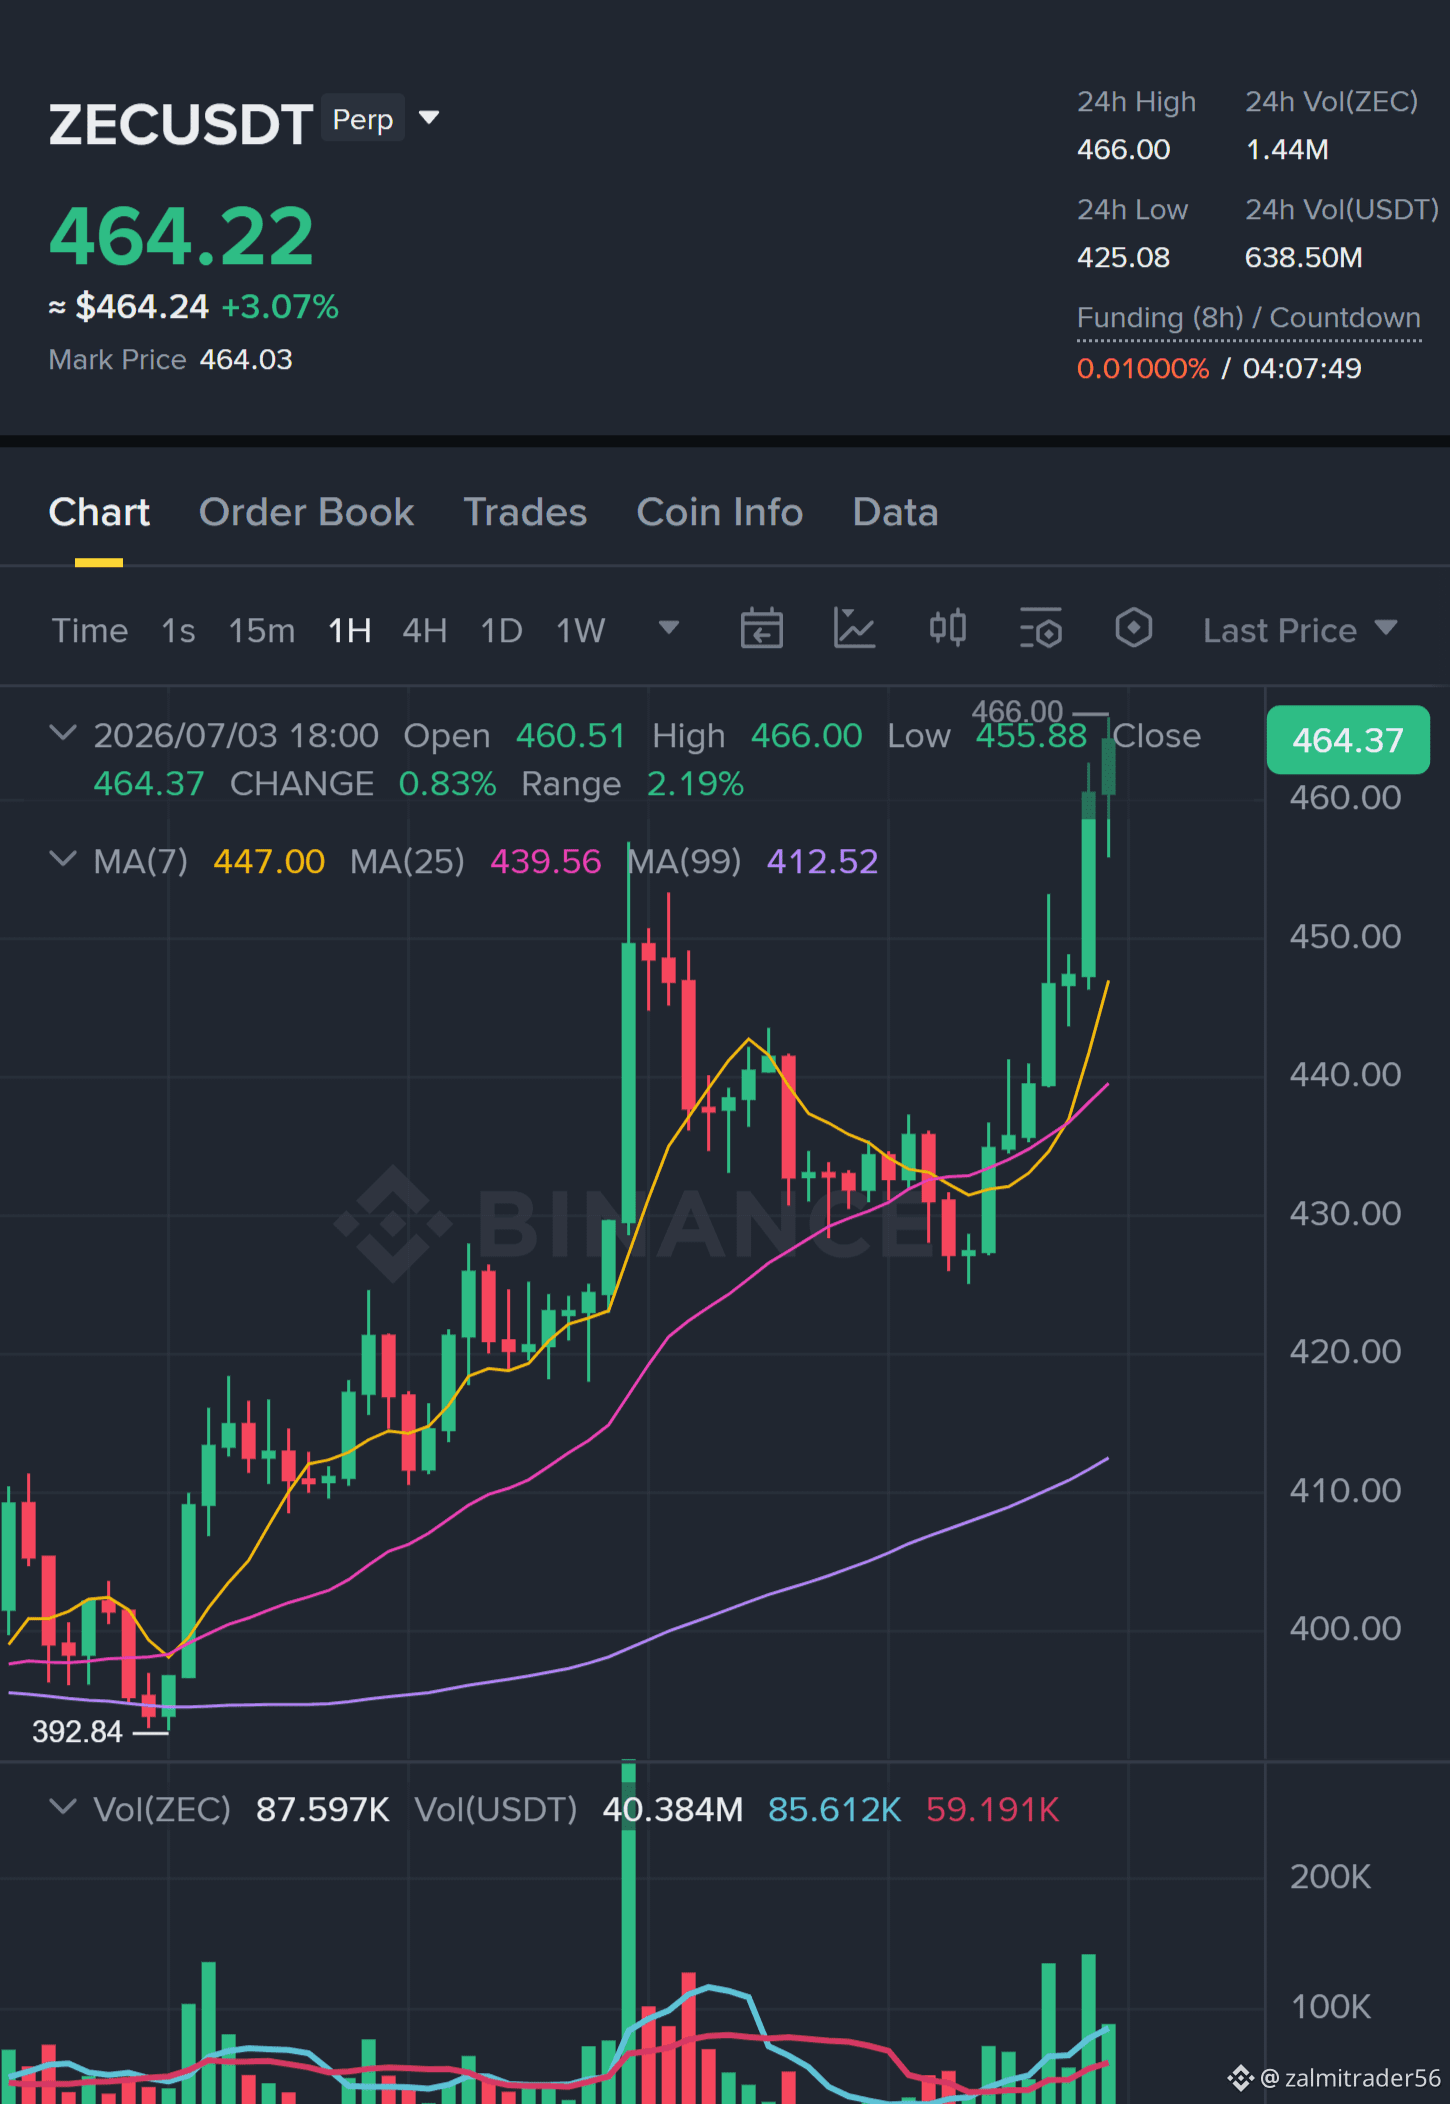This screenshot has width=1450, height=2104.
Task: Select the Time line-chart interval
Action: coord(90,630)
